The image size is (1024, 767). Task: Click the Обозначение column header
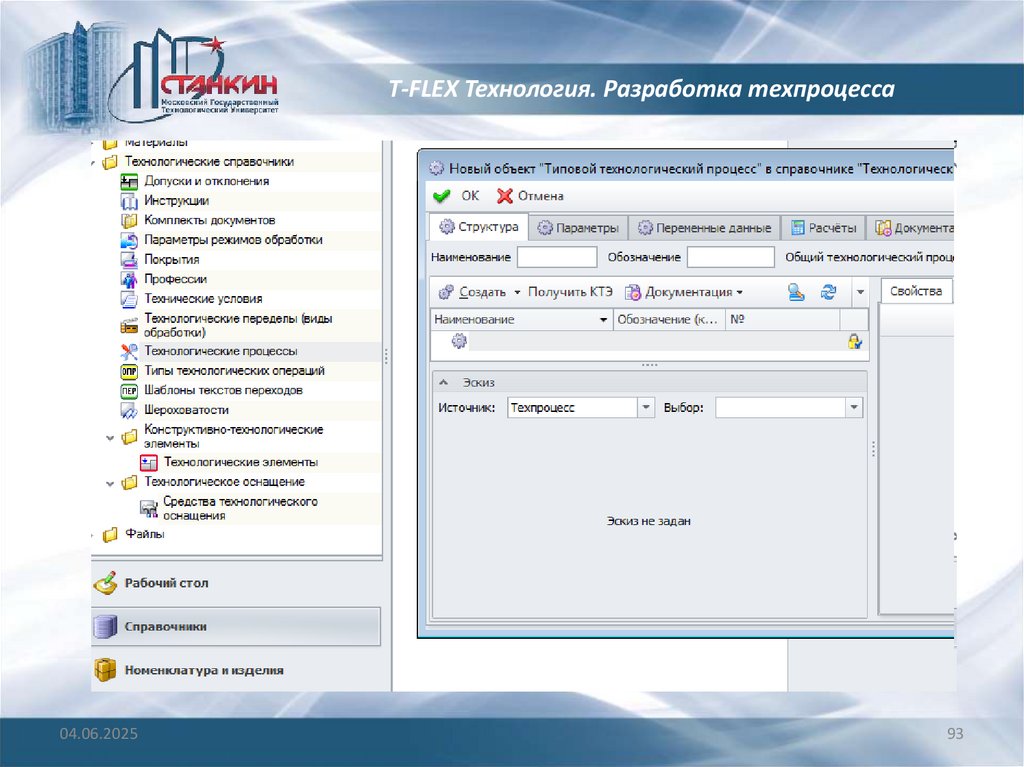[669, 319]
